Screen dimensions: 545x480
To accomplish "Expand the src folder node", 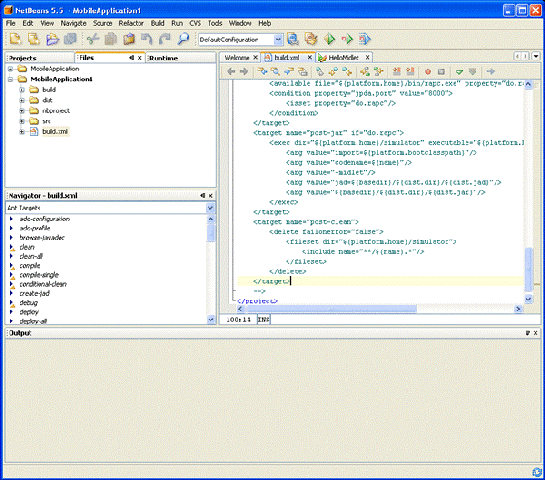I will tap(22, 121).
